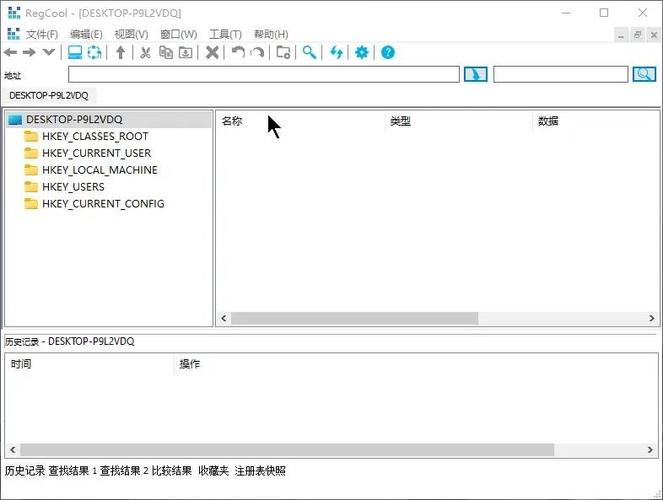Close the inner MDI child window
The height and width of the screenshot is (500, 663).
point(654,35)
